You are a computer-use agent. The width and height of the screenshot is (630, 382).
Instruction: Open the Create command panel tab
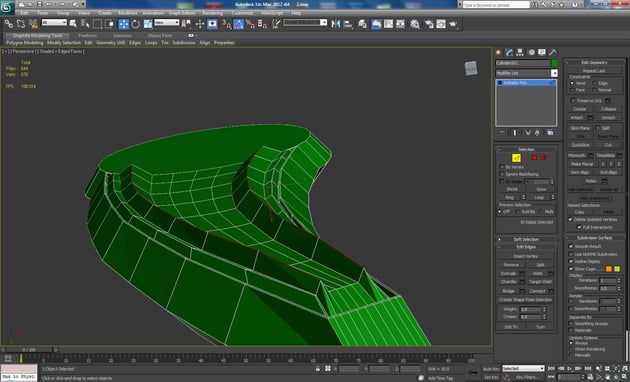499,52
